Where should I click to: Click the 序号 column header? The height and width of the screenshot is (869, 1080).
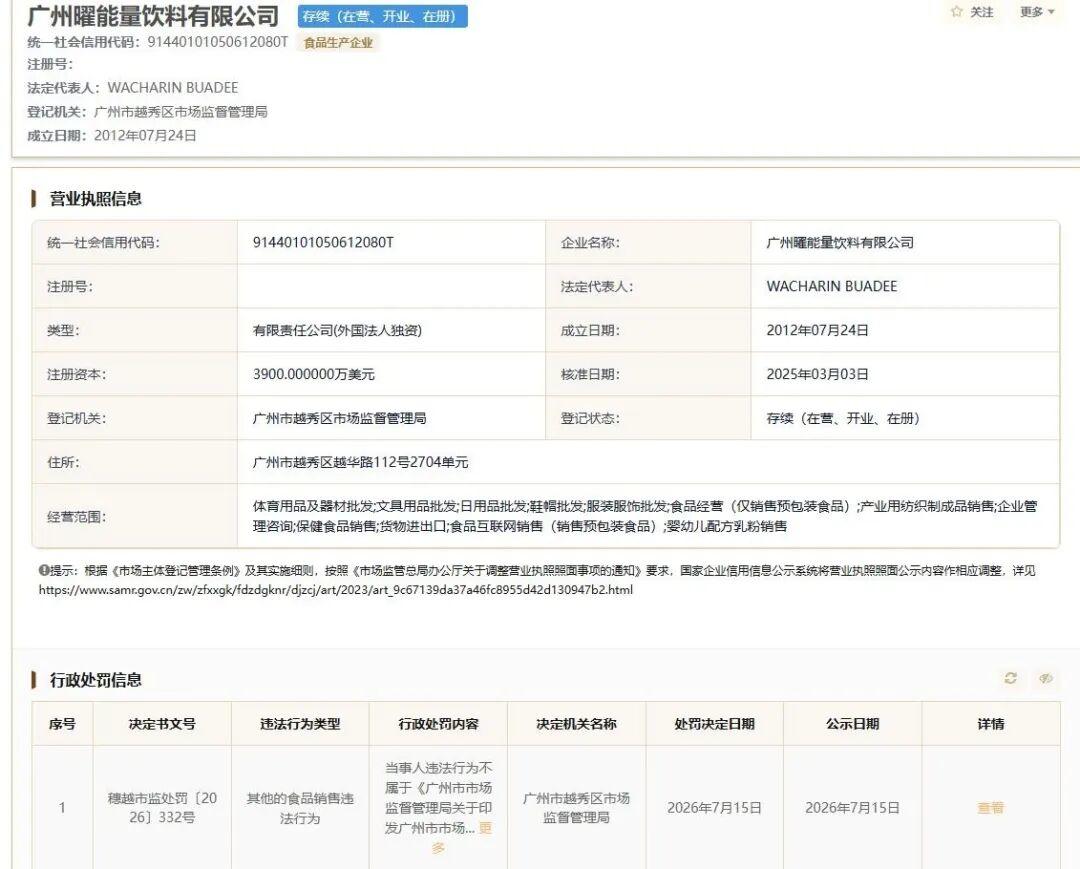(x=62, y=724)
